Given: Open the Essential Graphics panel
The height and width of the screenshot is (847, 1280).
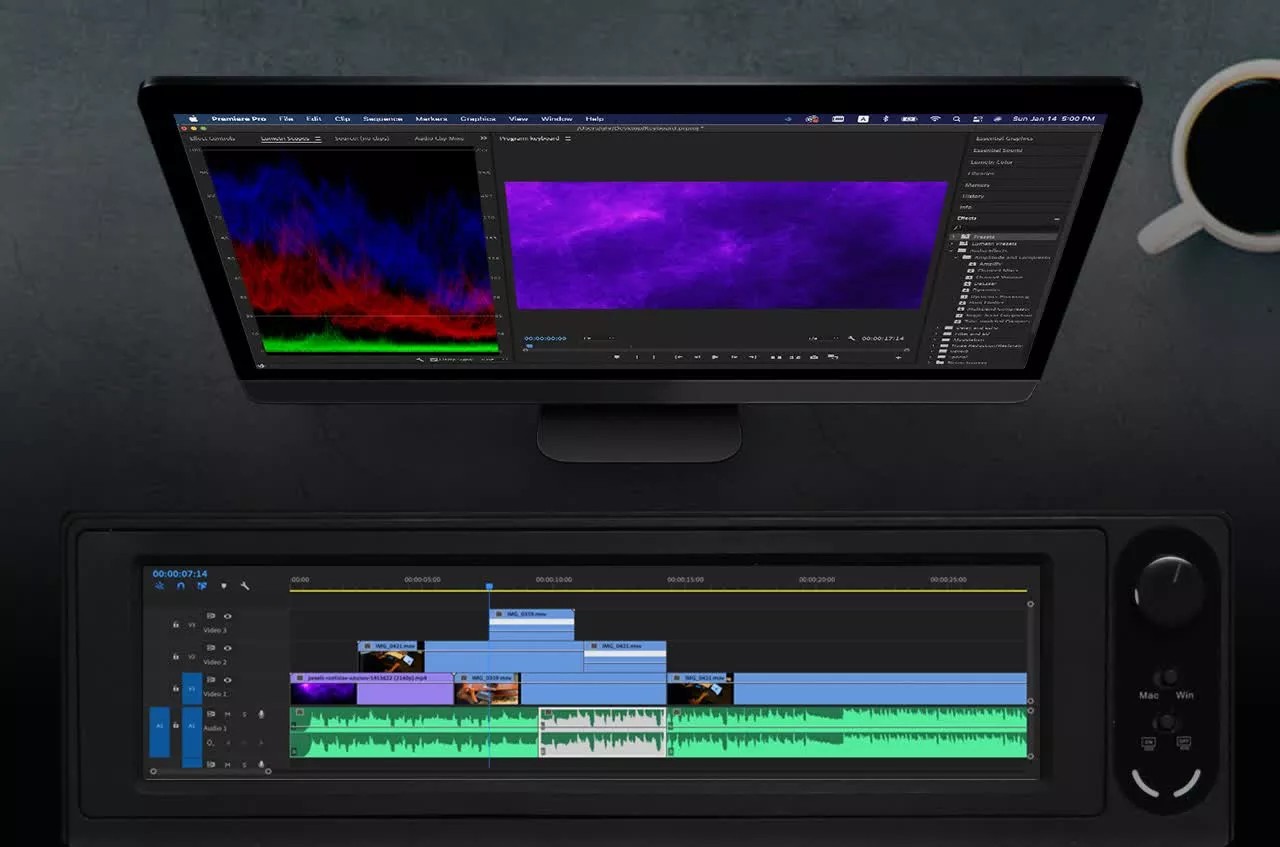Looking at the screenshot, I should click(x=1003, y=139).
